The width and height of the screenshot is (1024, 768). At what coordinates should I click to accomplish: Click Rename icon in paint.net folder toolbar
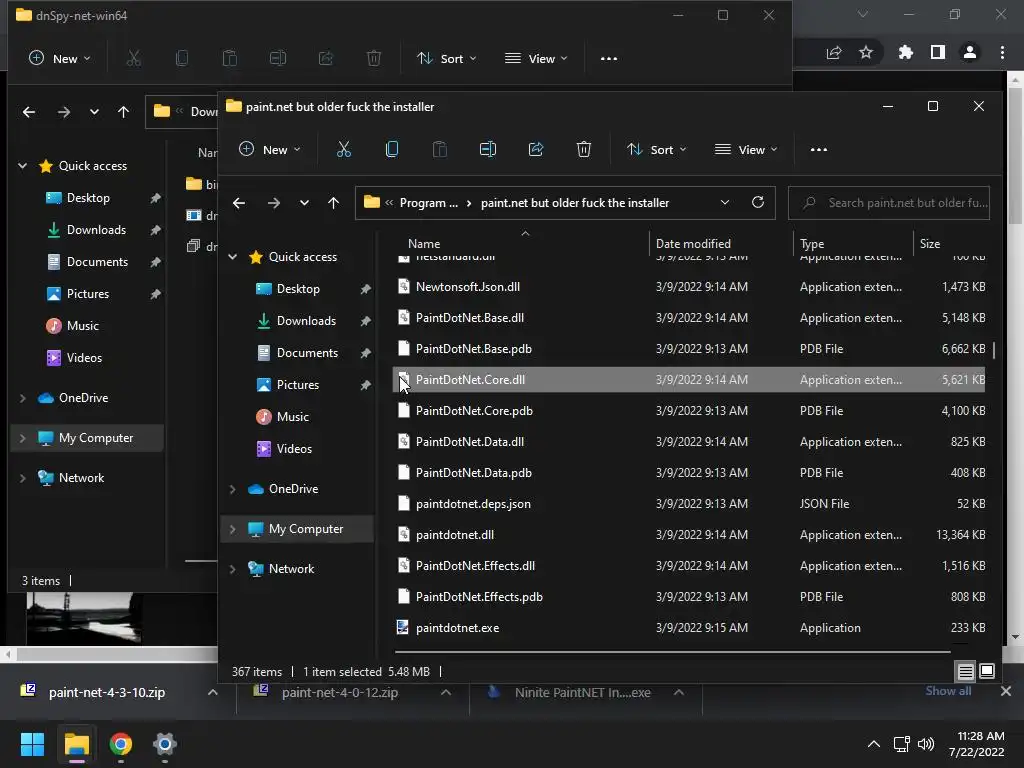(488, 150)
